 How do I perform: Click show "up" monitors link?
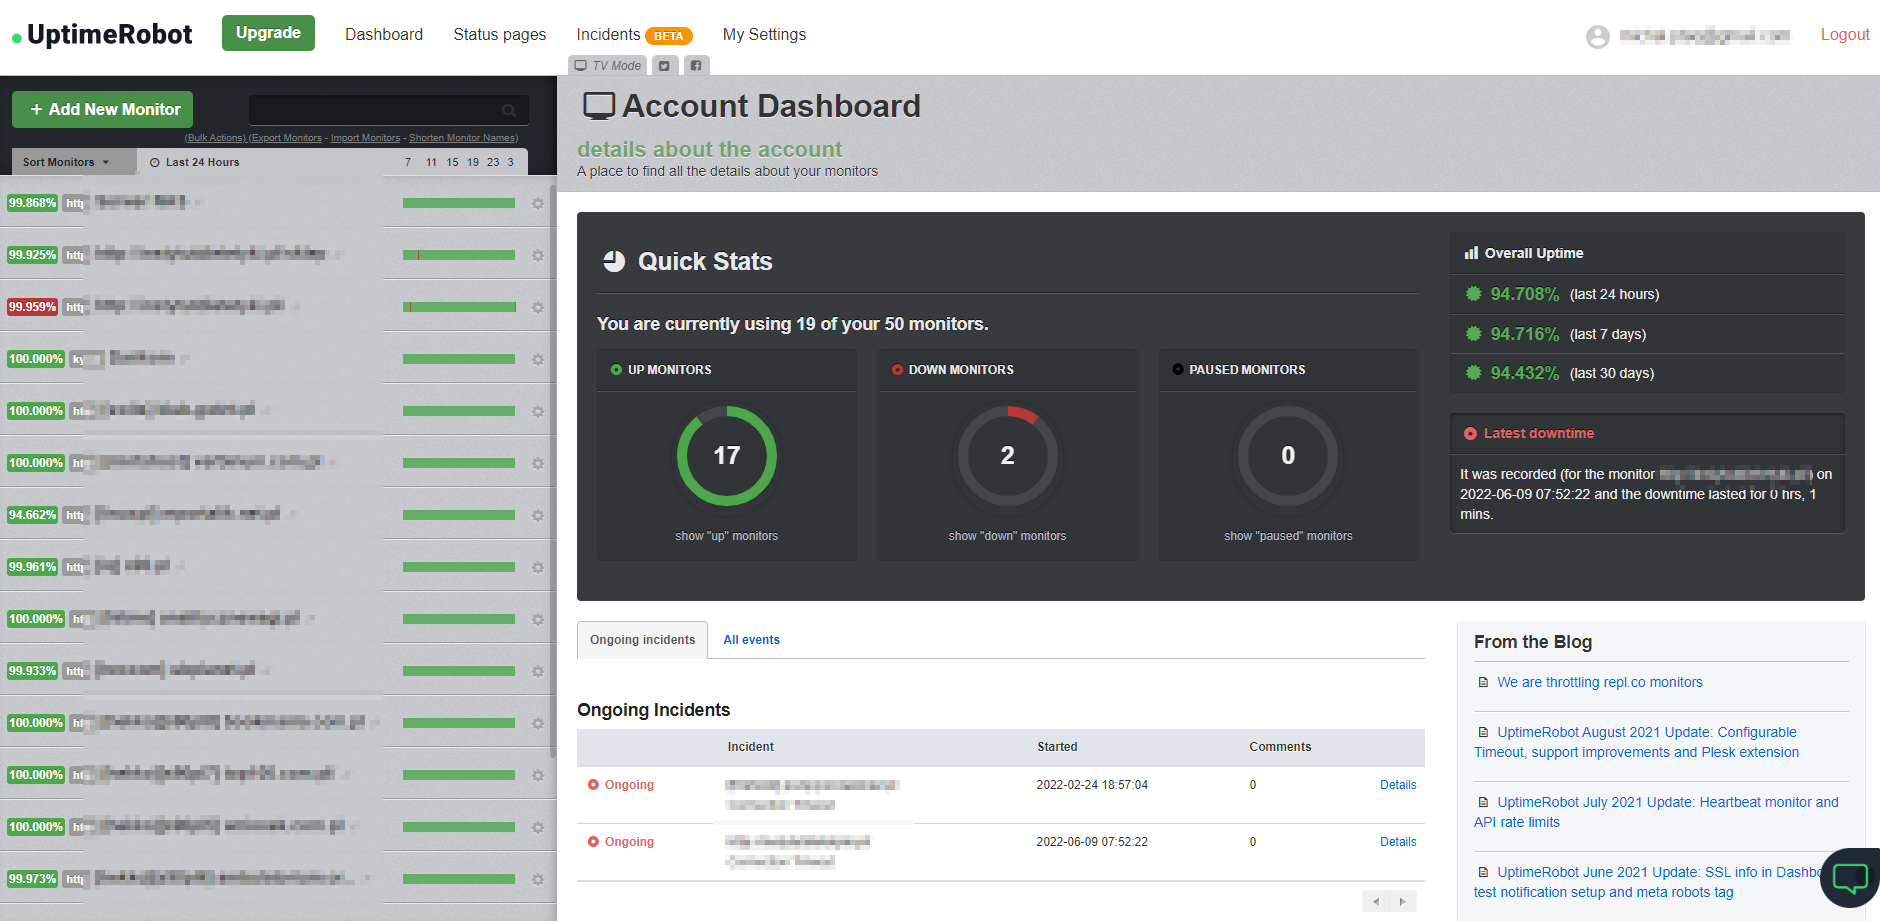coord(727,536)
